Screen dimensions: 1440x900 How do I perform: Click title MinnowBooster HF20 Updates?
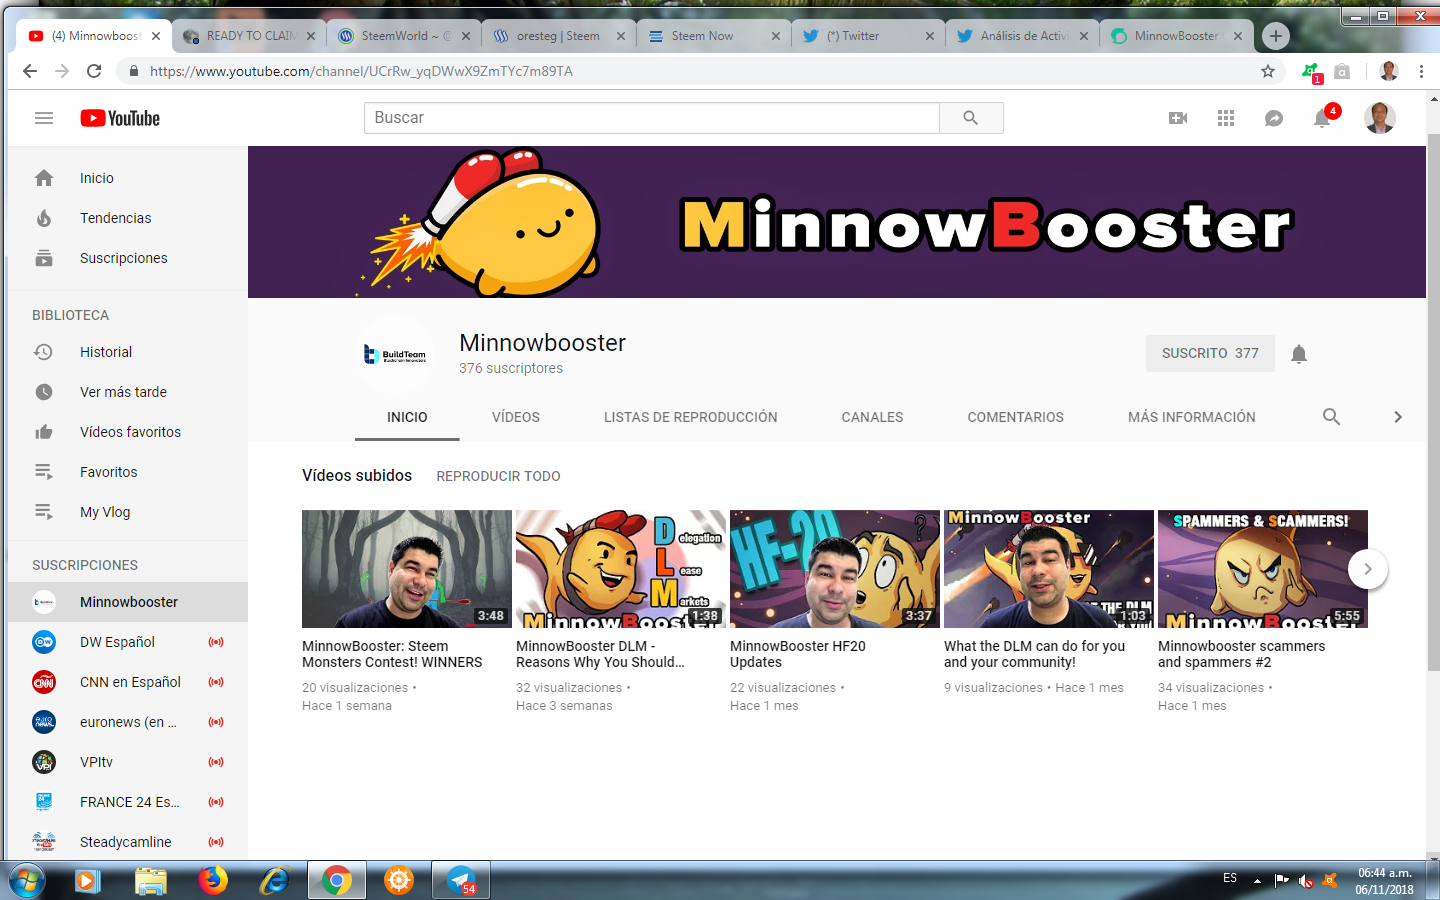tap(798, 654)
